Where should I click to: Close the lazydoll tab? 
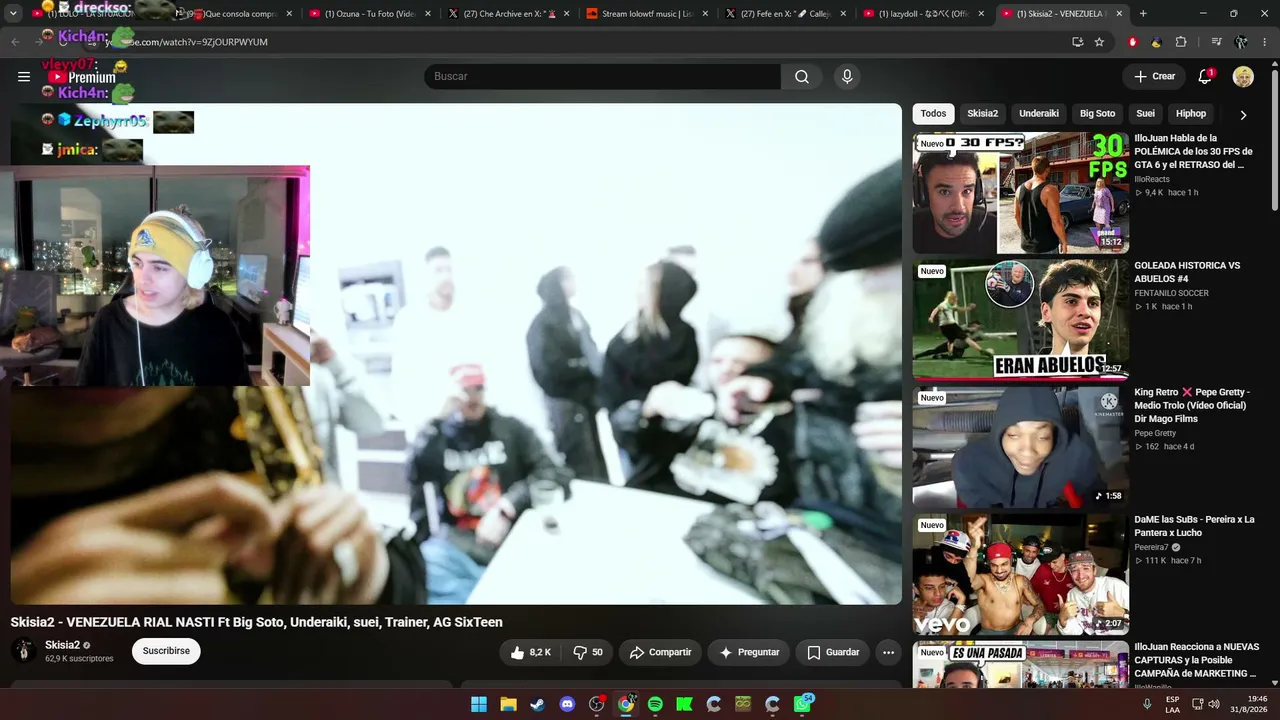click(981, 14)
